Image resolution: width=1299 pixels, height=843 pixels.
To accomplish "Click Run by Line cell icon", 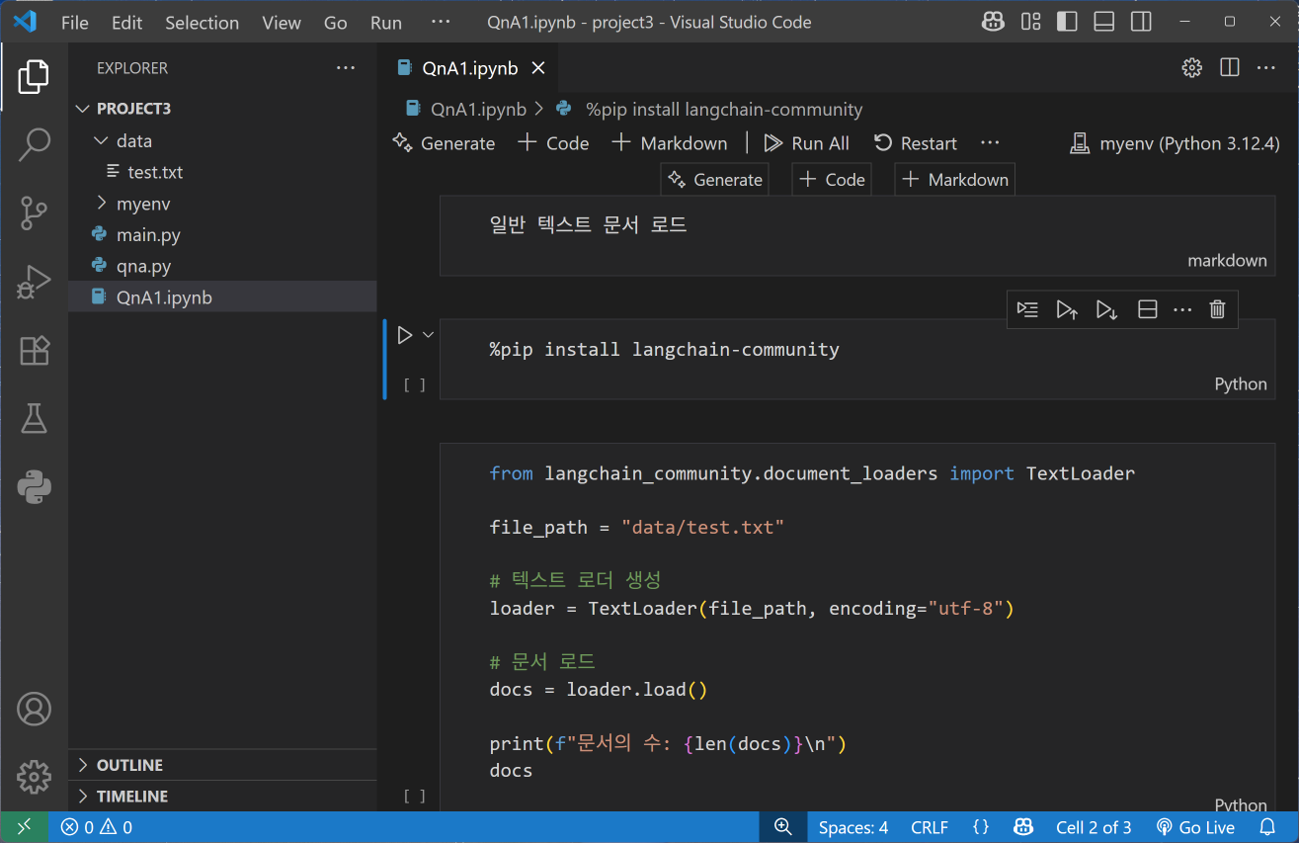I will coord(1028,309).
